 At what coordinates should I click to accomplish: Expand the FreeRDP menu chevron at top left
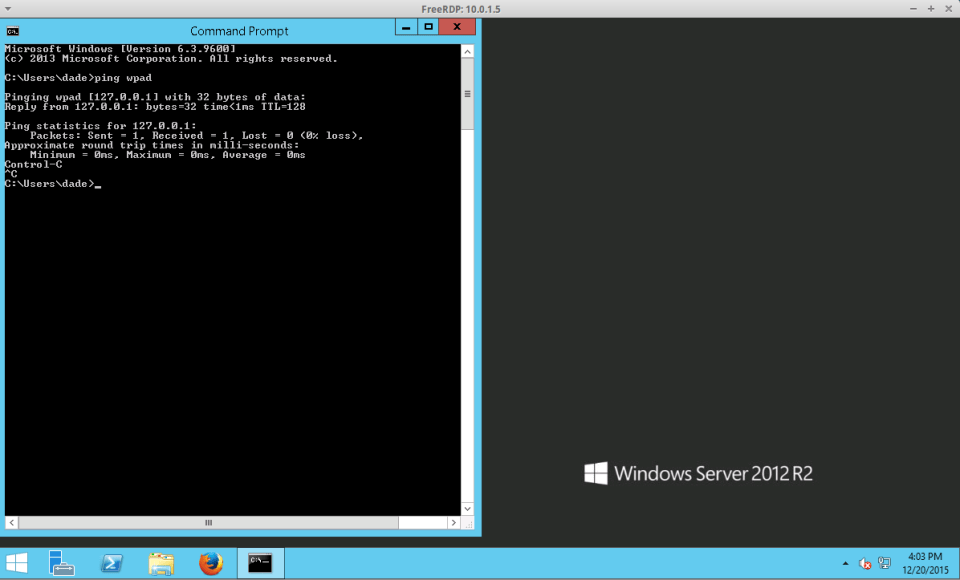9,8
